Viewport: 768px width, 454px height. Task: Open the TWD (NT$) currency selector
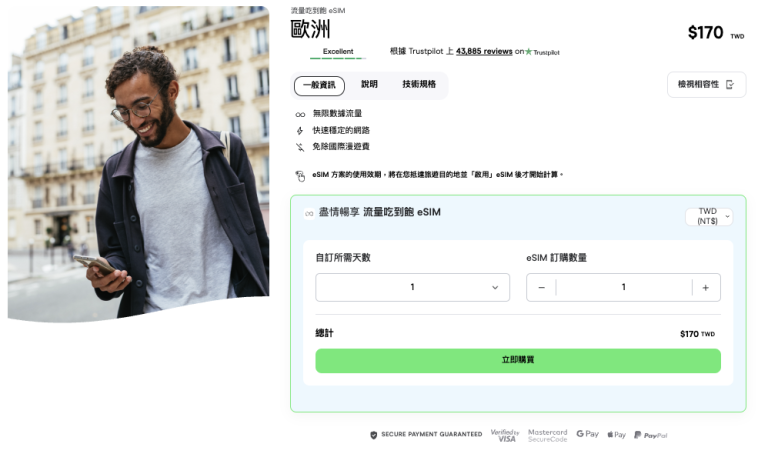(x=709, y=216)
